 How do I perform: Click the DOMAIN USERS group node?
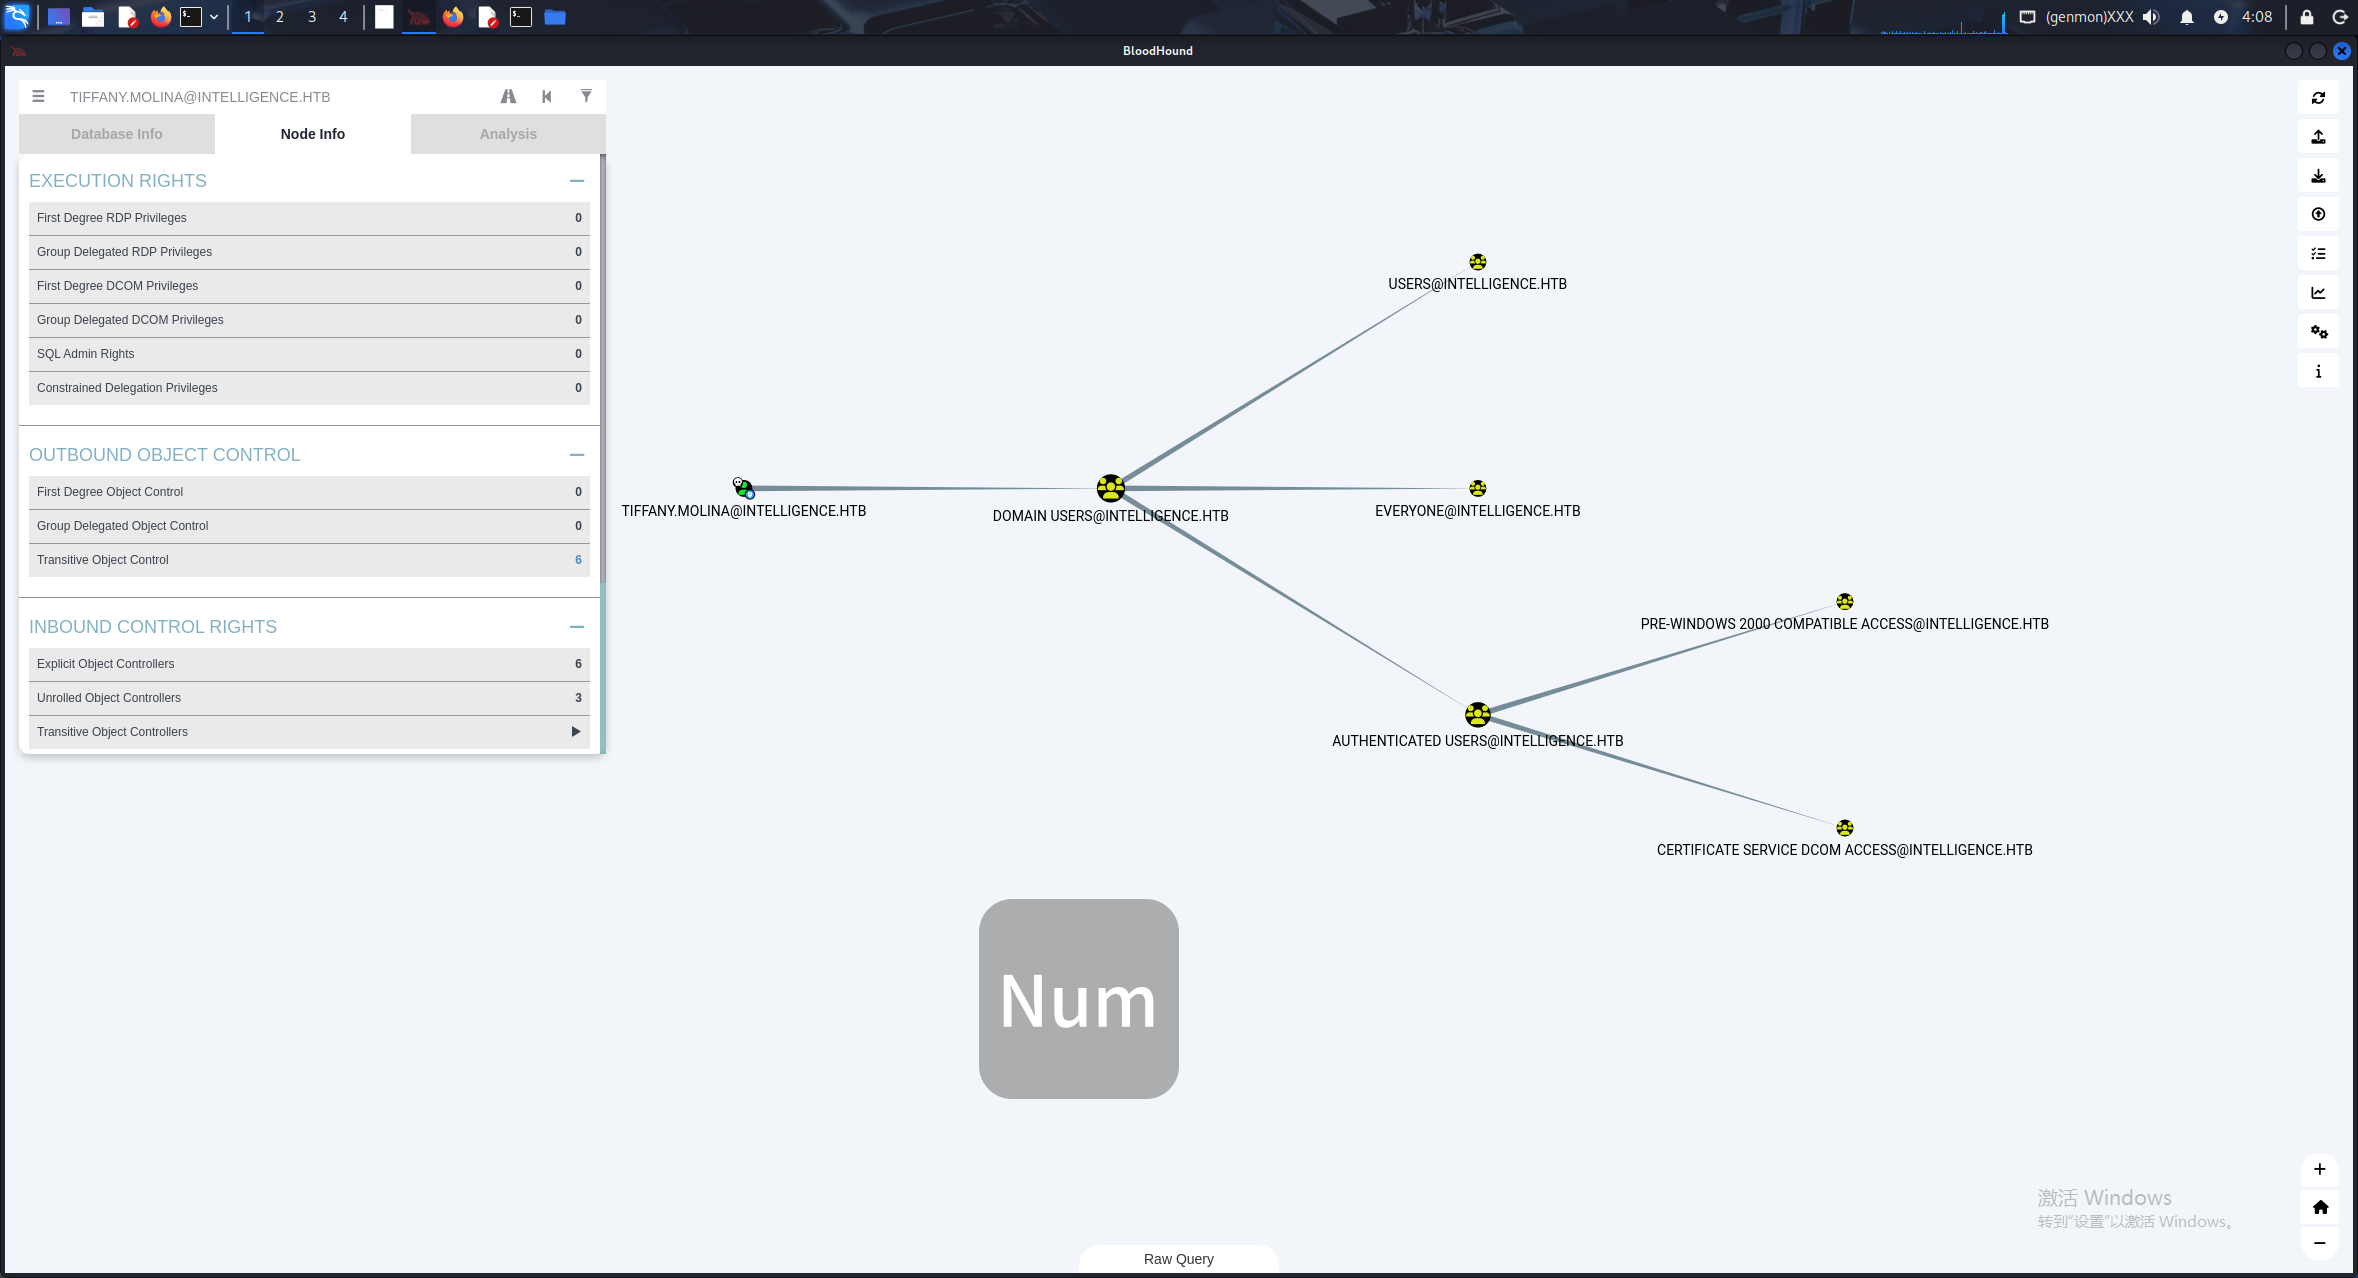click(1110, 488)
